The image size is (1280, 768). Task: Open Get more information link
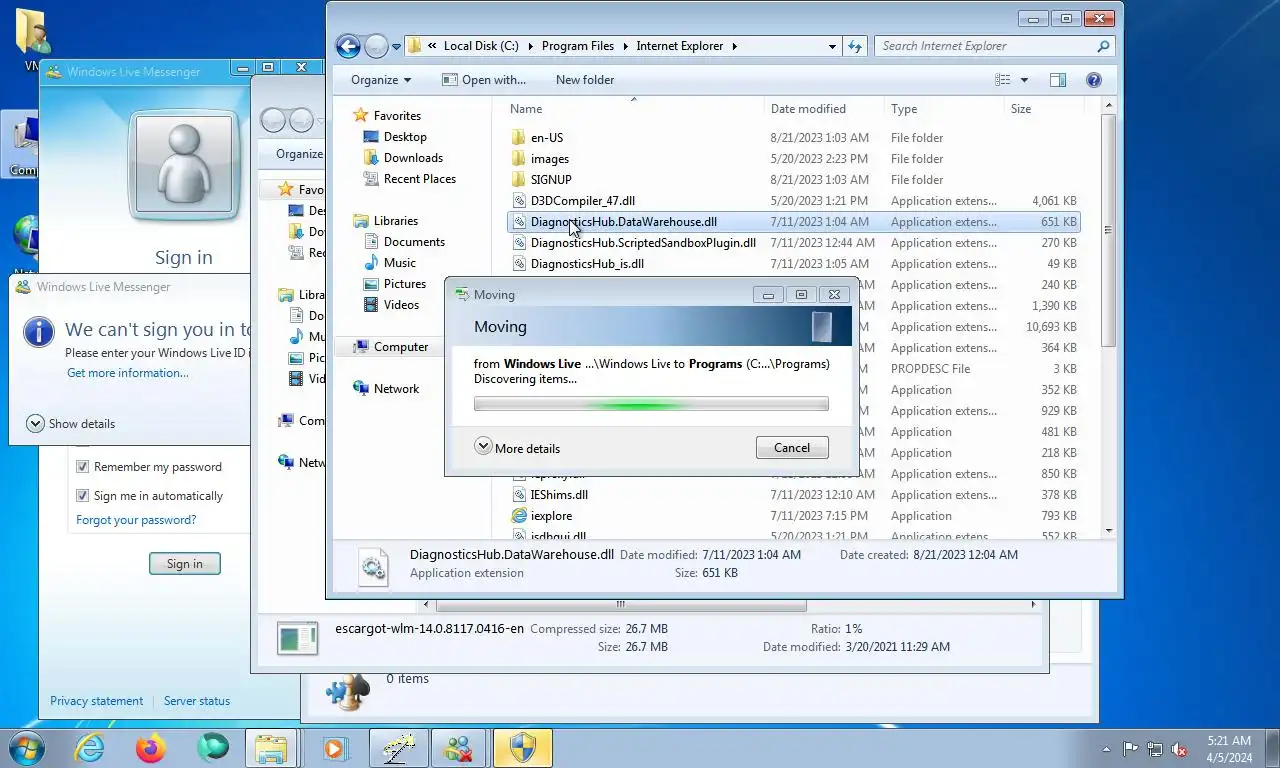click(127, 373)
